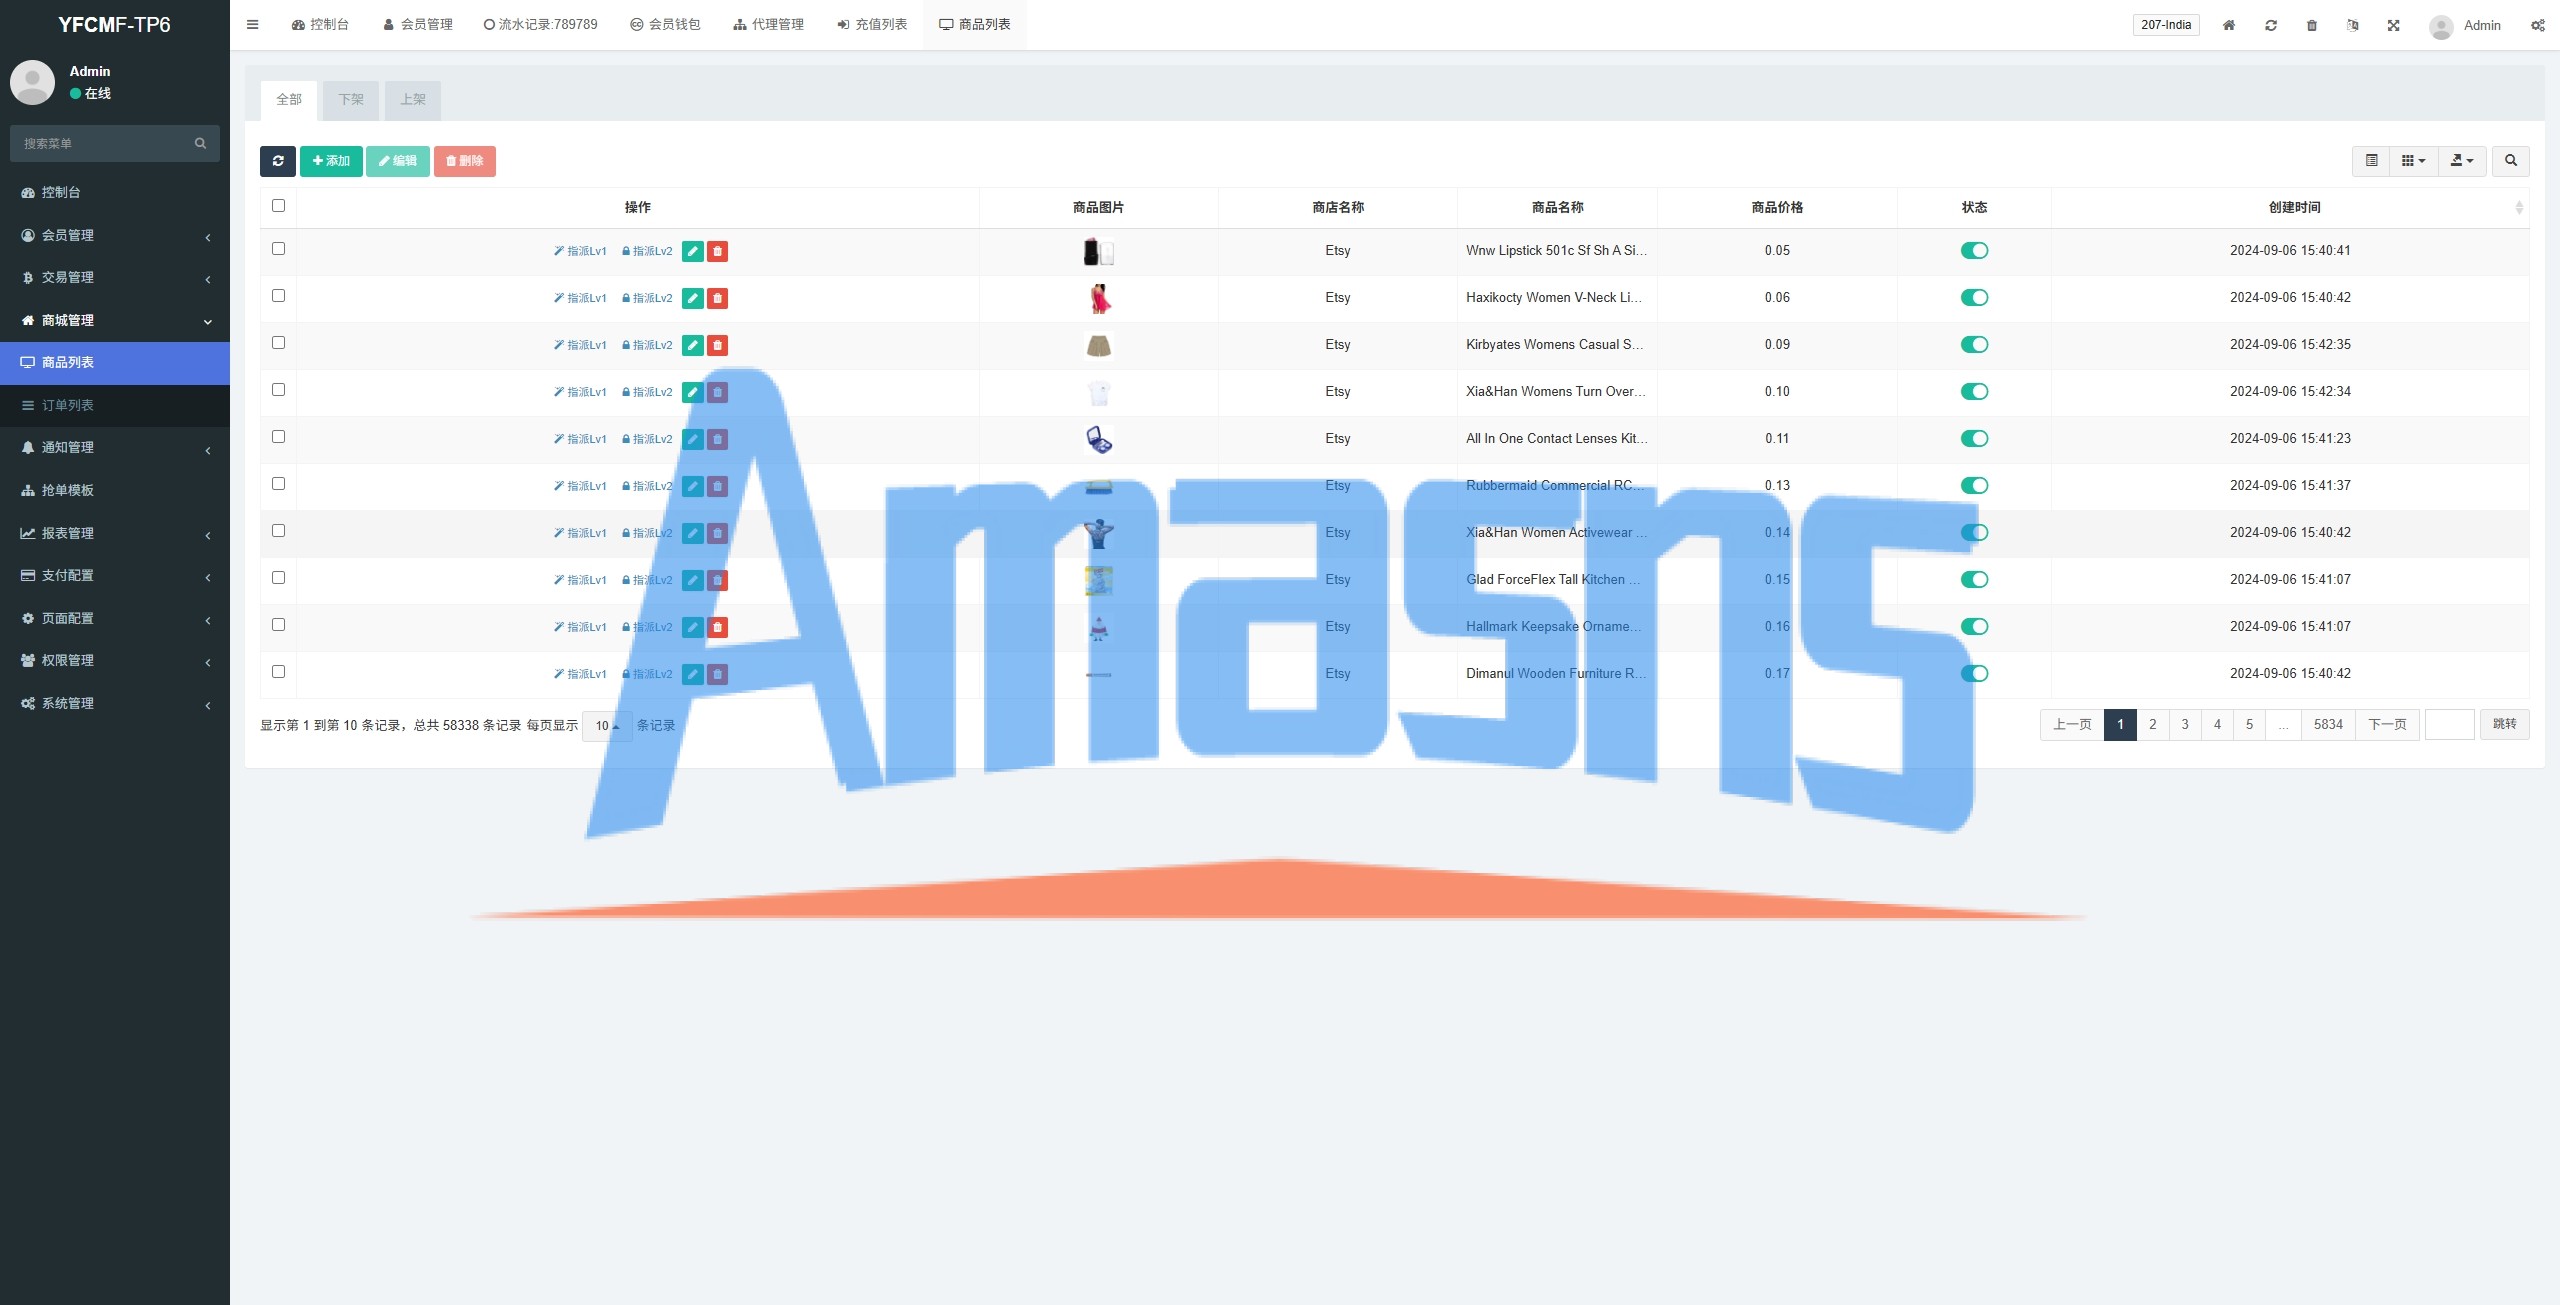The image size is (2560, 1305).
Task: Open the gears settings icon at top right
Action: (2538, 25)
